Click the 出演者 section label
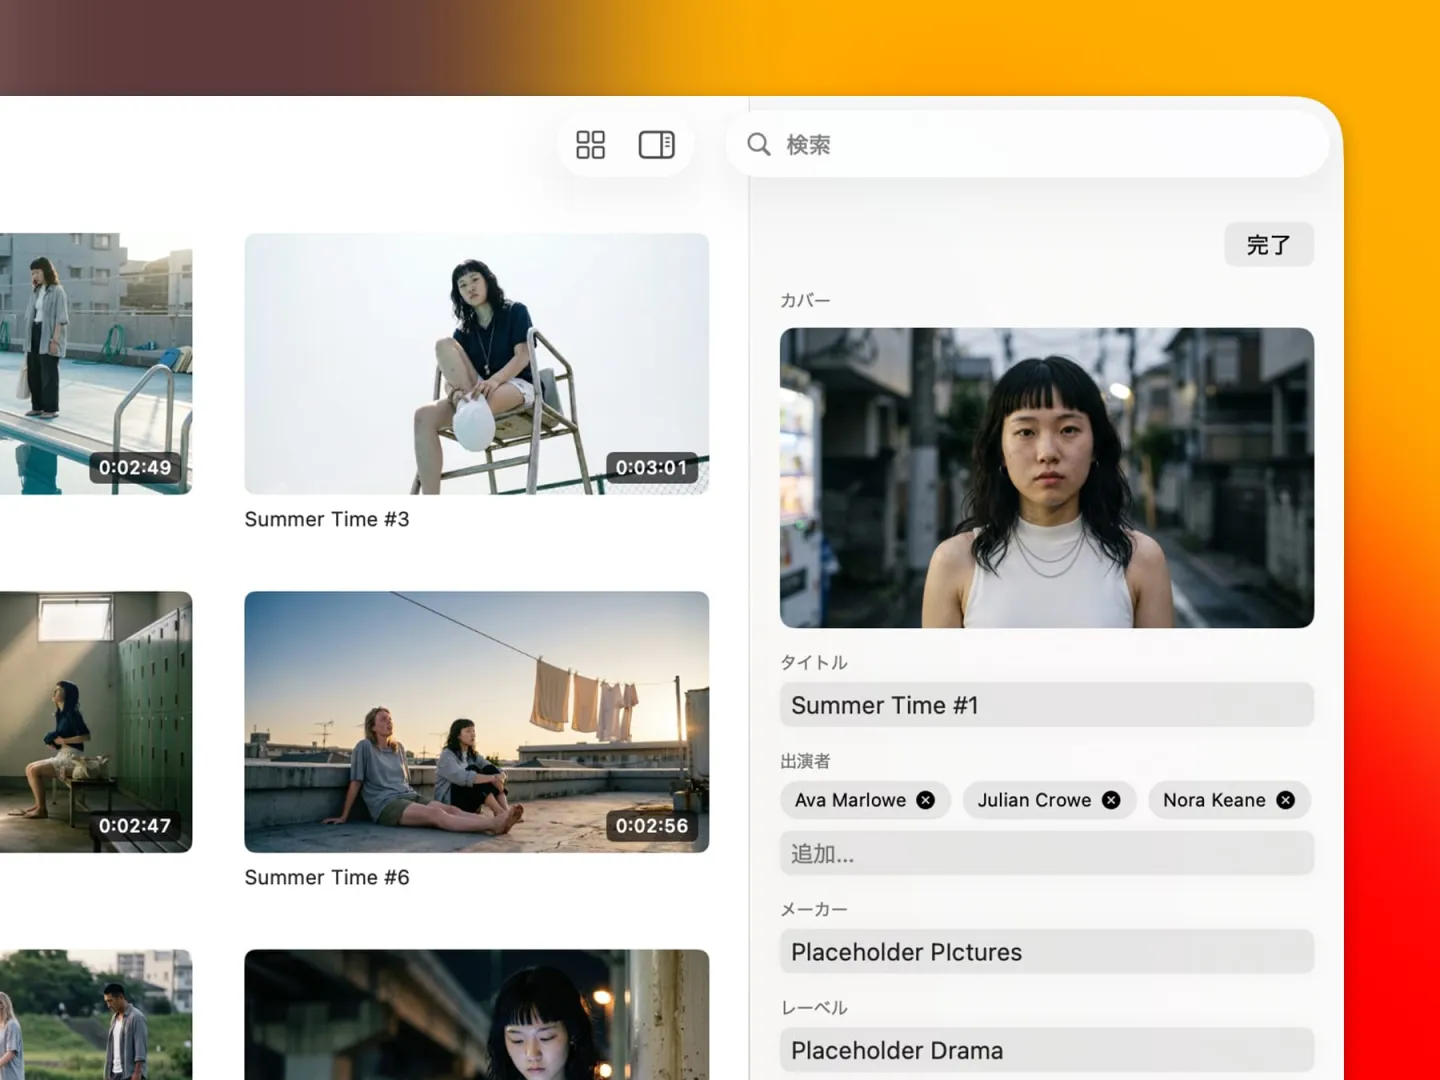Viewport: 1440px width, 1080px height. (805, 761)
